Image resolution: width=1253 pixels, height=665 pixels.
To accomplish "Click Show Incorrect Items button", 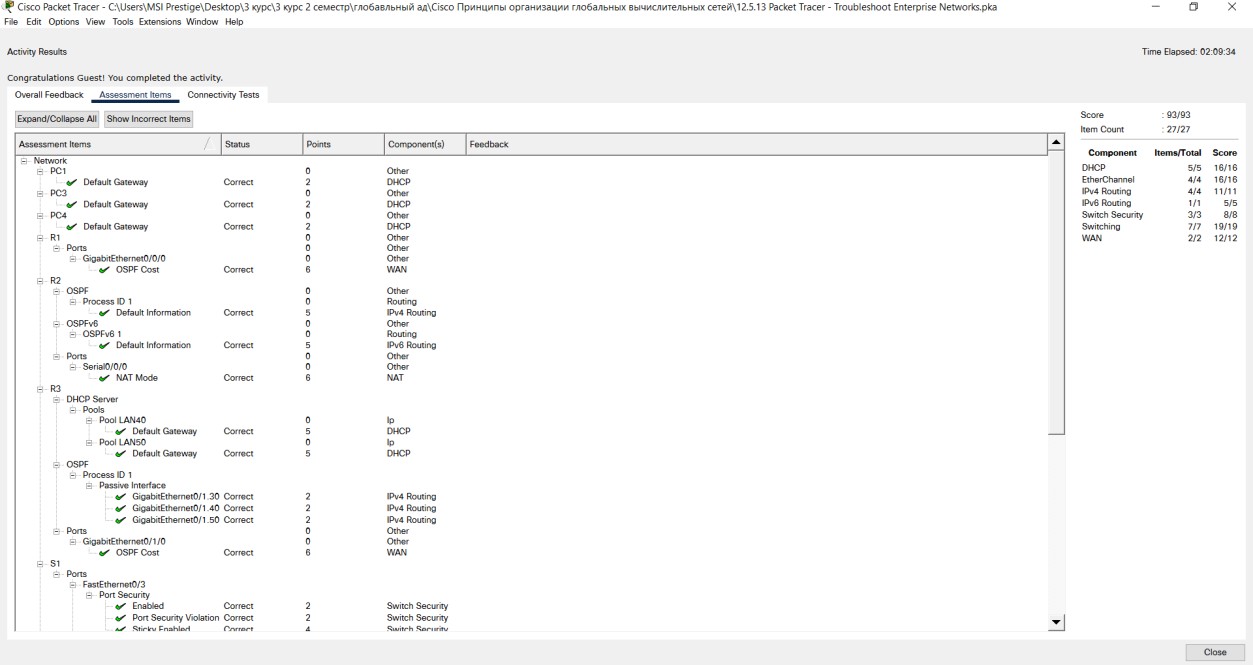I will (148, 119).
